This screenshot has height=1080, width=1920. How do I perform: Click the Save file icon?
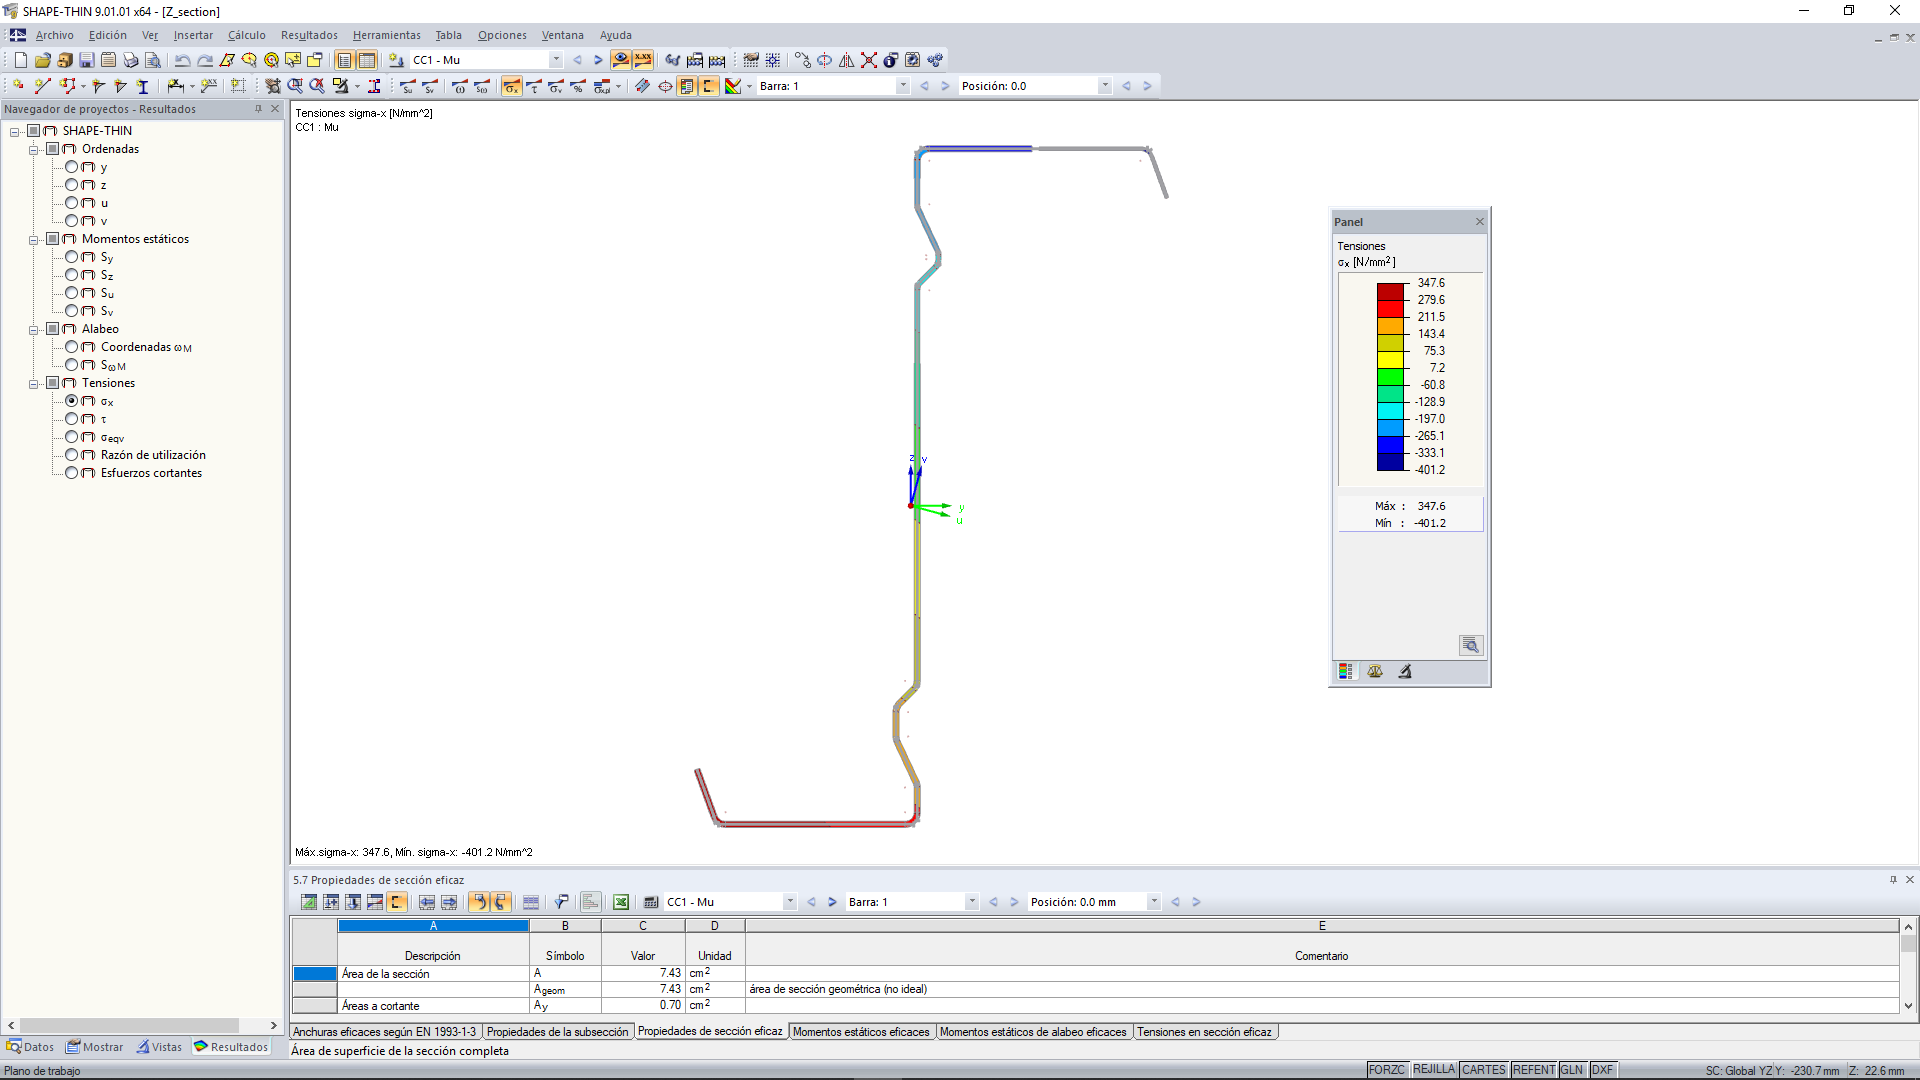[86, 60]
